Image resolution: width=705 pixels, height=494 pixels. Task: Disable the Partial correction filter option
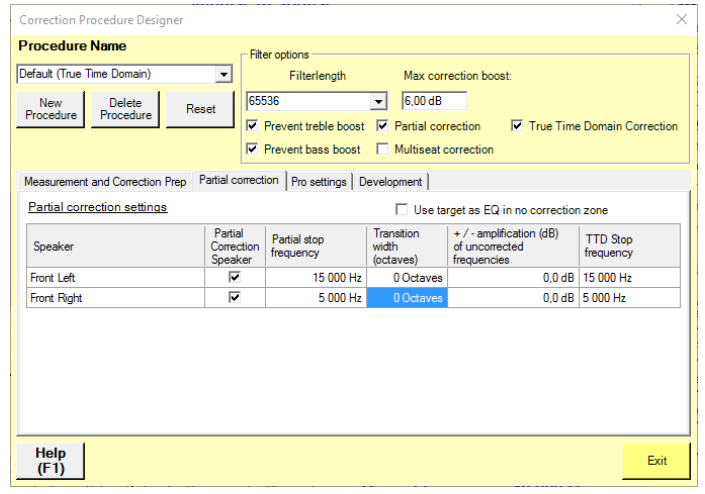383,127
